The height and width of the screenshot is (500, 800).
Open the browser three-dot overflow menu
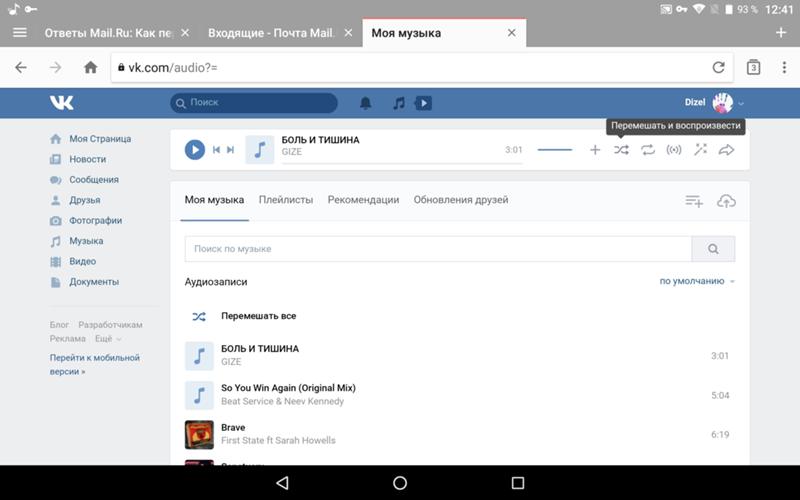pos(784,67)
